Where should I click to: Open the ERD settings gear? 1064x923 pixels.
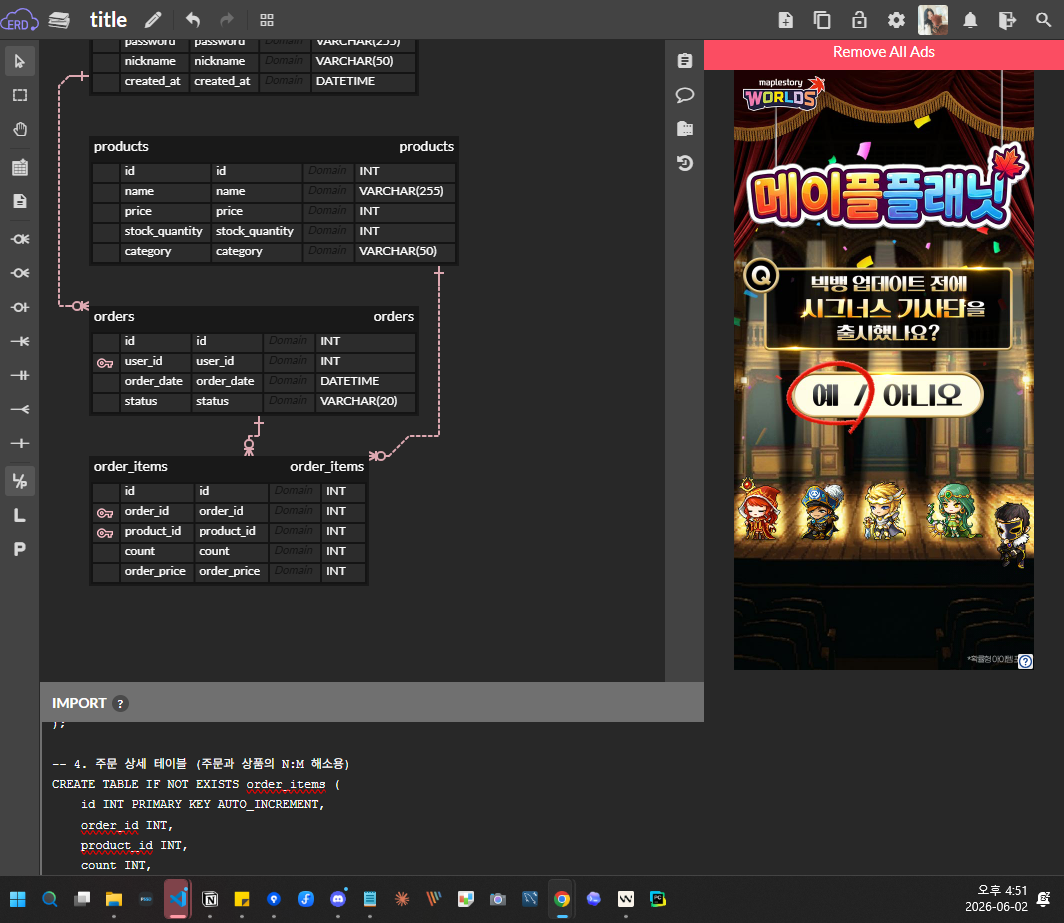(896, 20)
